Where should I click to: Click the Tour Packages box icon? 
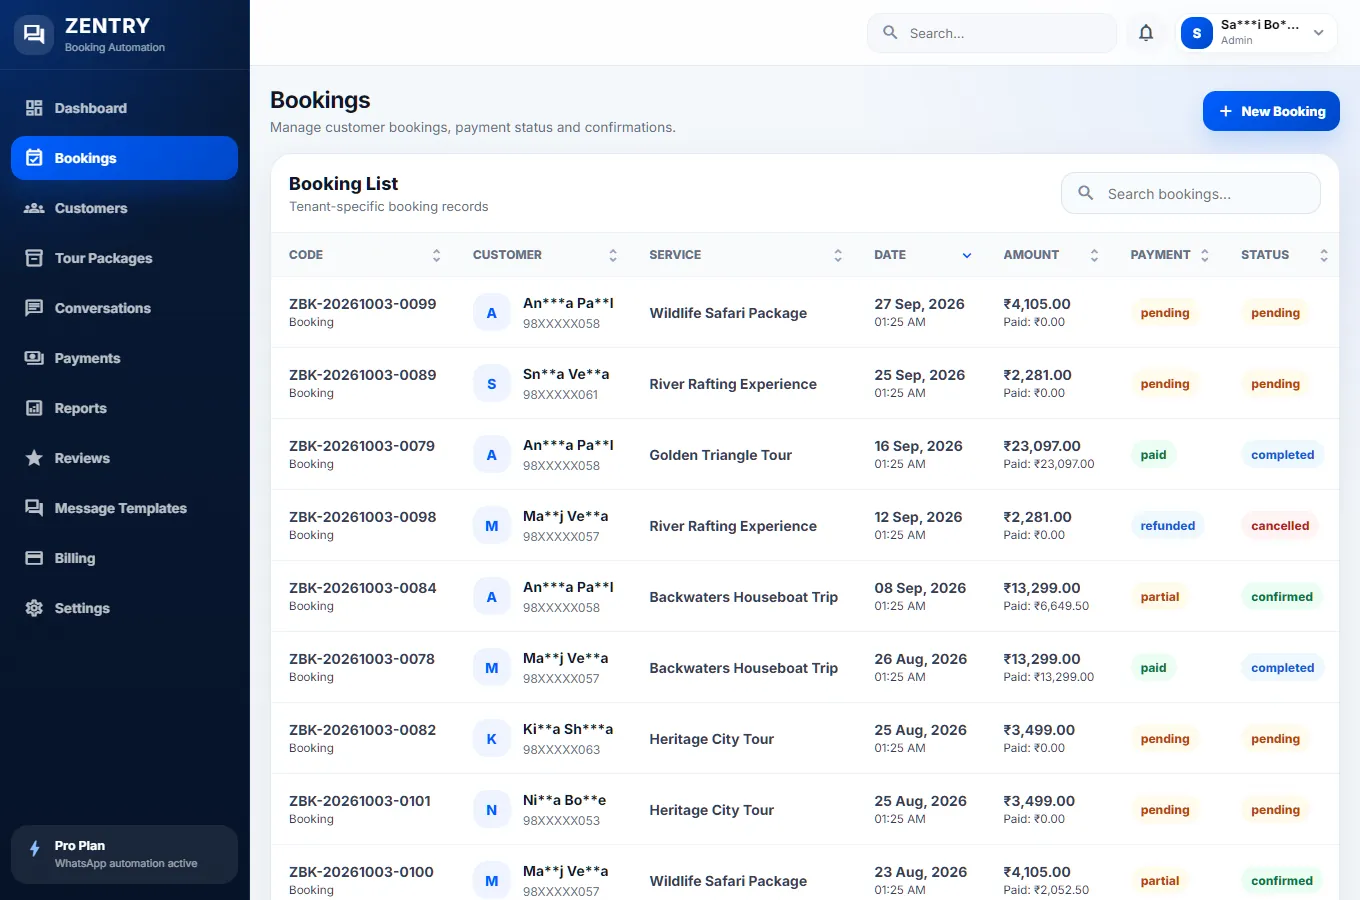(x=34, y=258)
